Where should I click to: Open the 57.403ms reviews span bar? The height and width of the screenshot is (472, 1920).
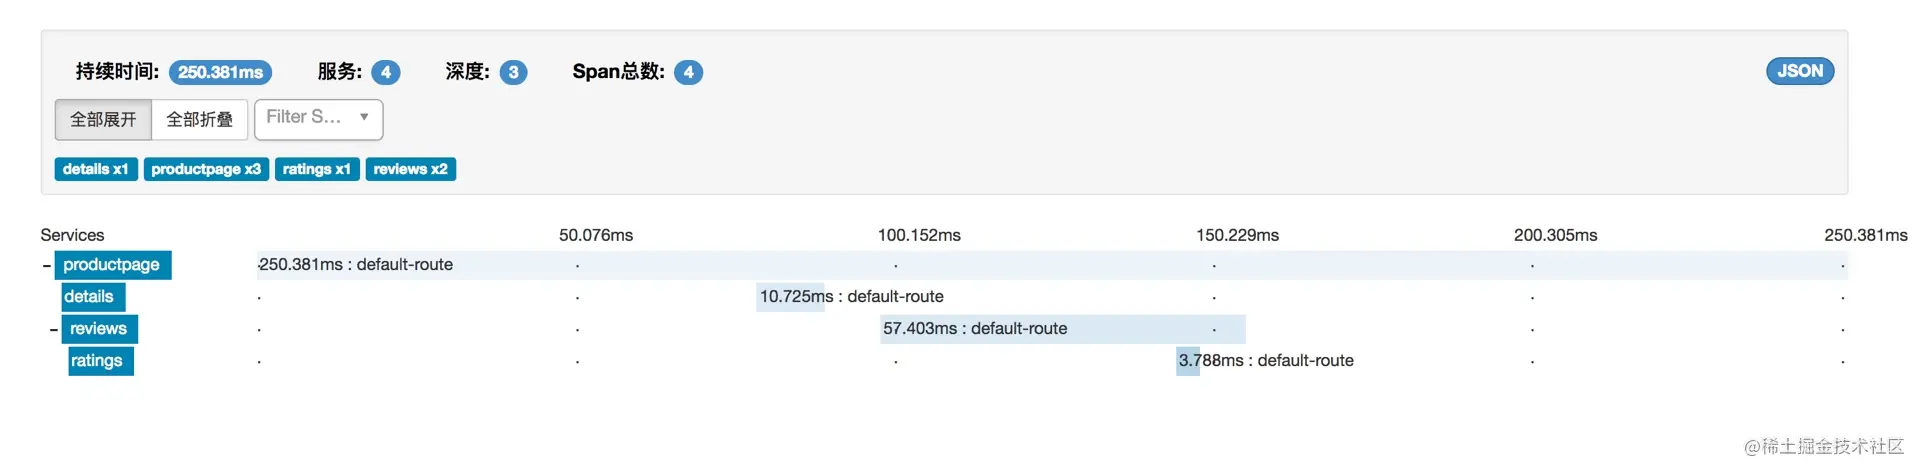[1063, 329]
